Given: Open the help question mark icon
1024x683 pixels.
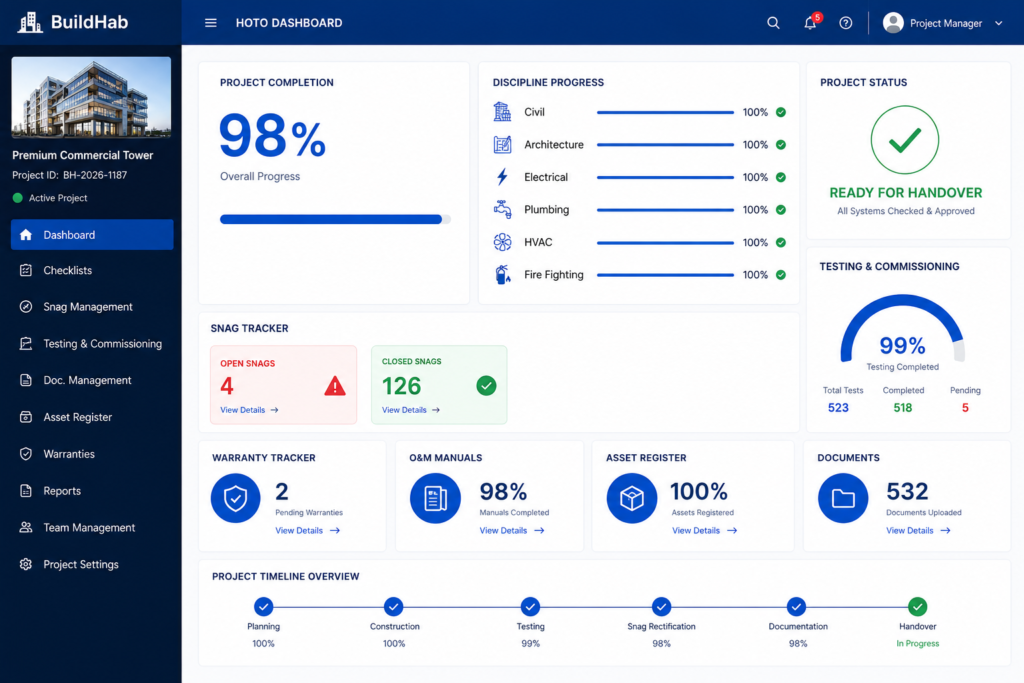Looking at the screenshot, I should click(x=846, y=23).
